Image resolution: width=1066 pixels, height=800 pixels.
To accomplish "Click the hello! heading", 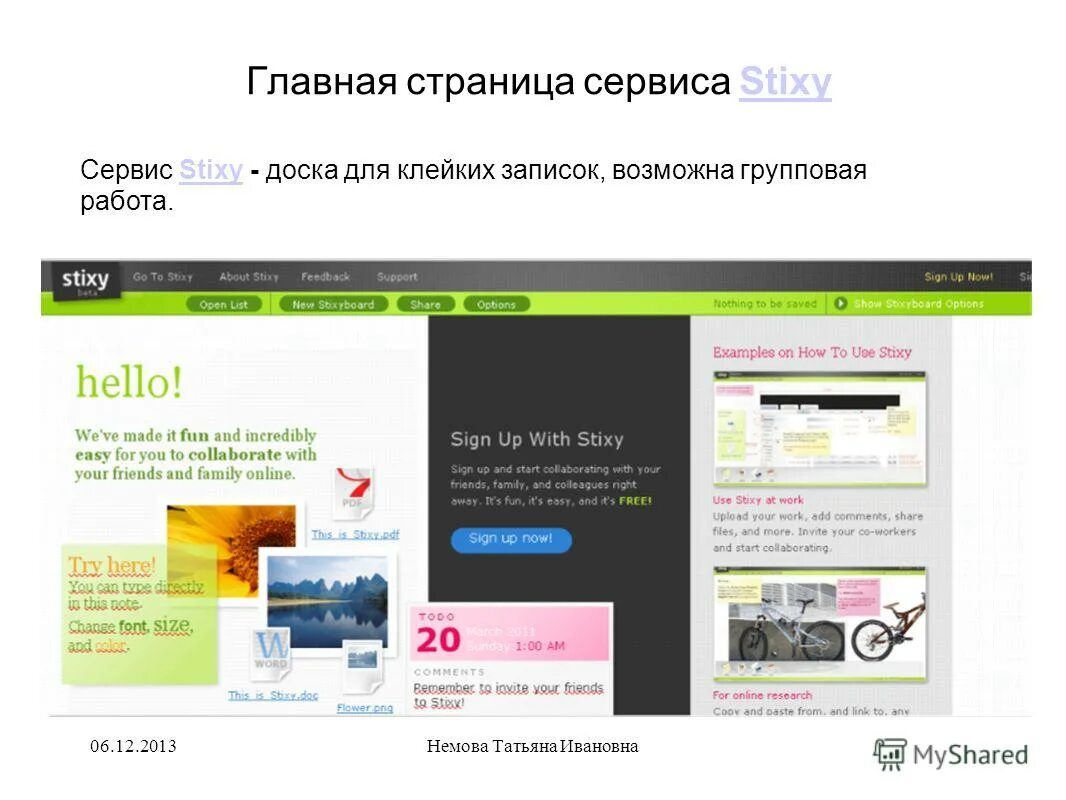I will pyautogui.click(x=129, y=382).
